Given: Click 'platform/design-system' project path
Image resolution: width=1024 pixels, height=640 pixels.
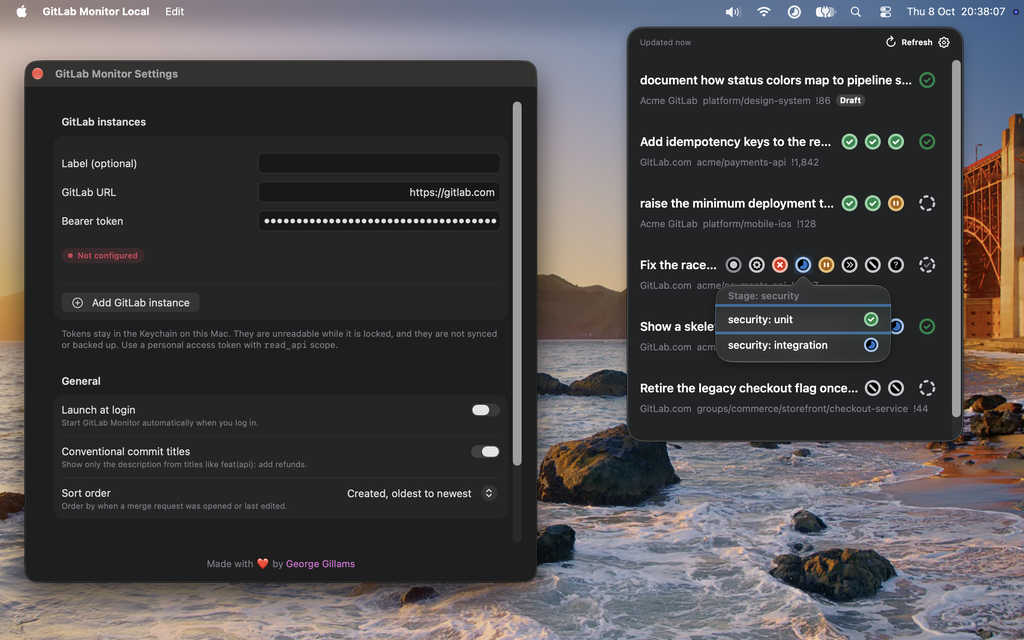Looking at the screenshot, I should (x=756, y=101).
